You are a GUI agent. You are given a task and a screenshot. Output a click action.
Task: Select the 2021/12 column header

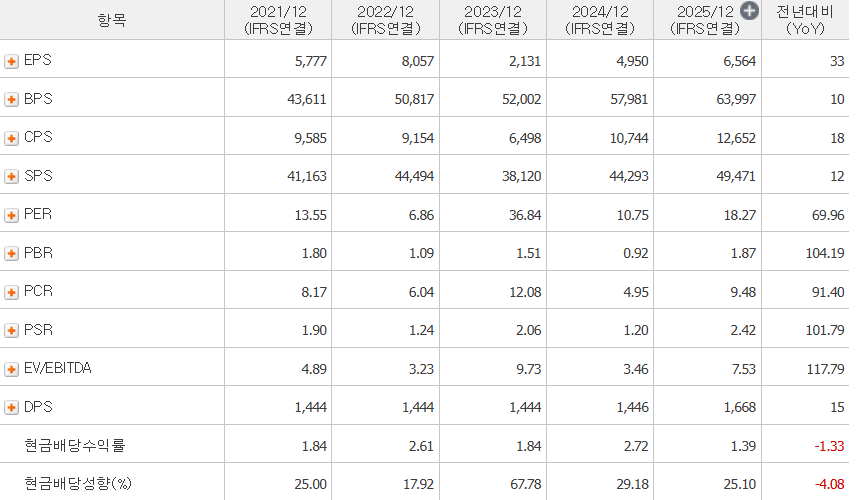pos(277,20)
